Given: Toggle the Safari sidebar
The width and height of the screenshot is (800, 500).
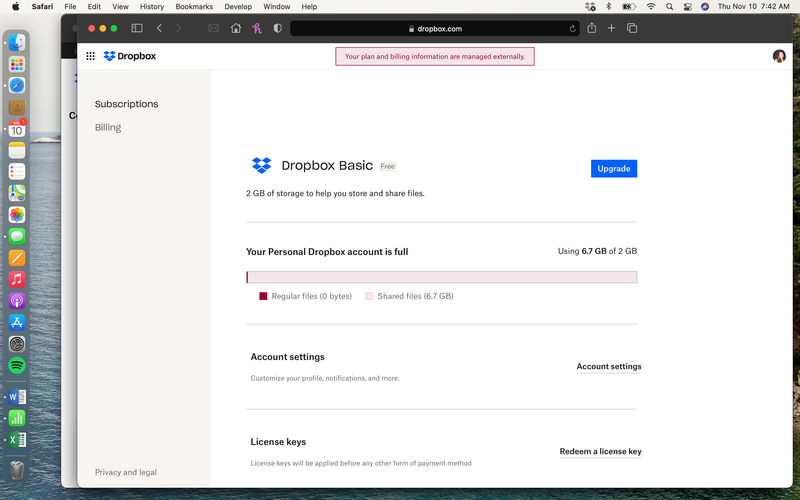Looking at the screenshot, I should [x=137, y=28].
